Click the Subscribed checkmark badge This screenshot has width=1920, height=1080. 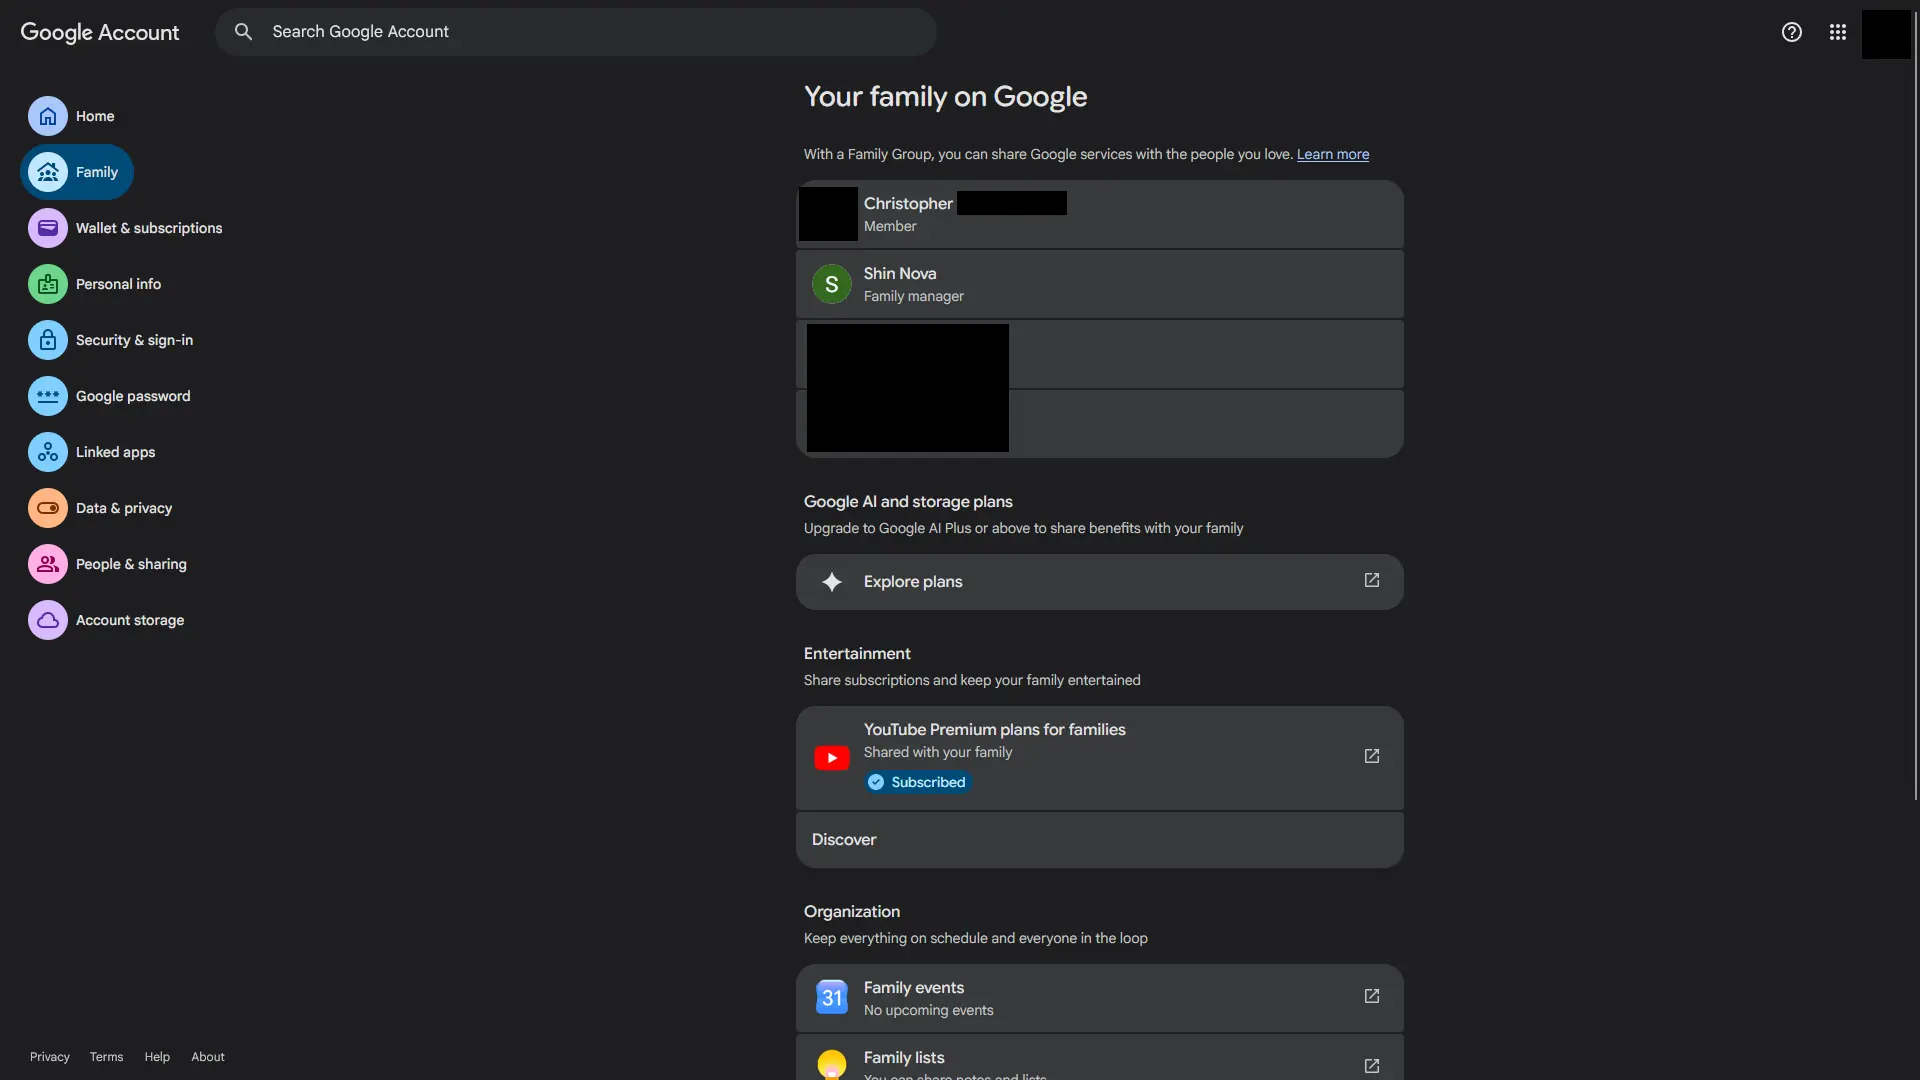[x=917, y=782]
